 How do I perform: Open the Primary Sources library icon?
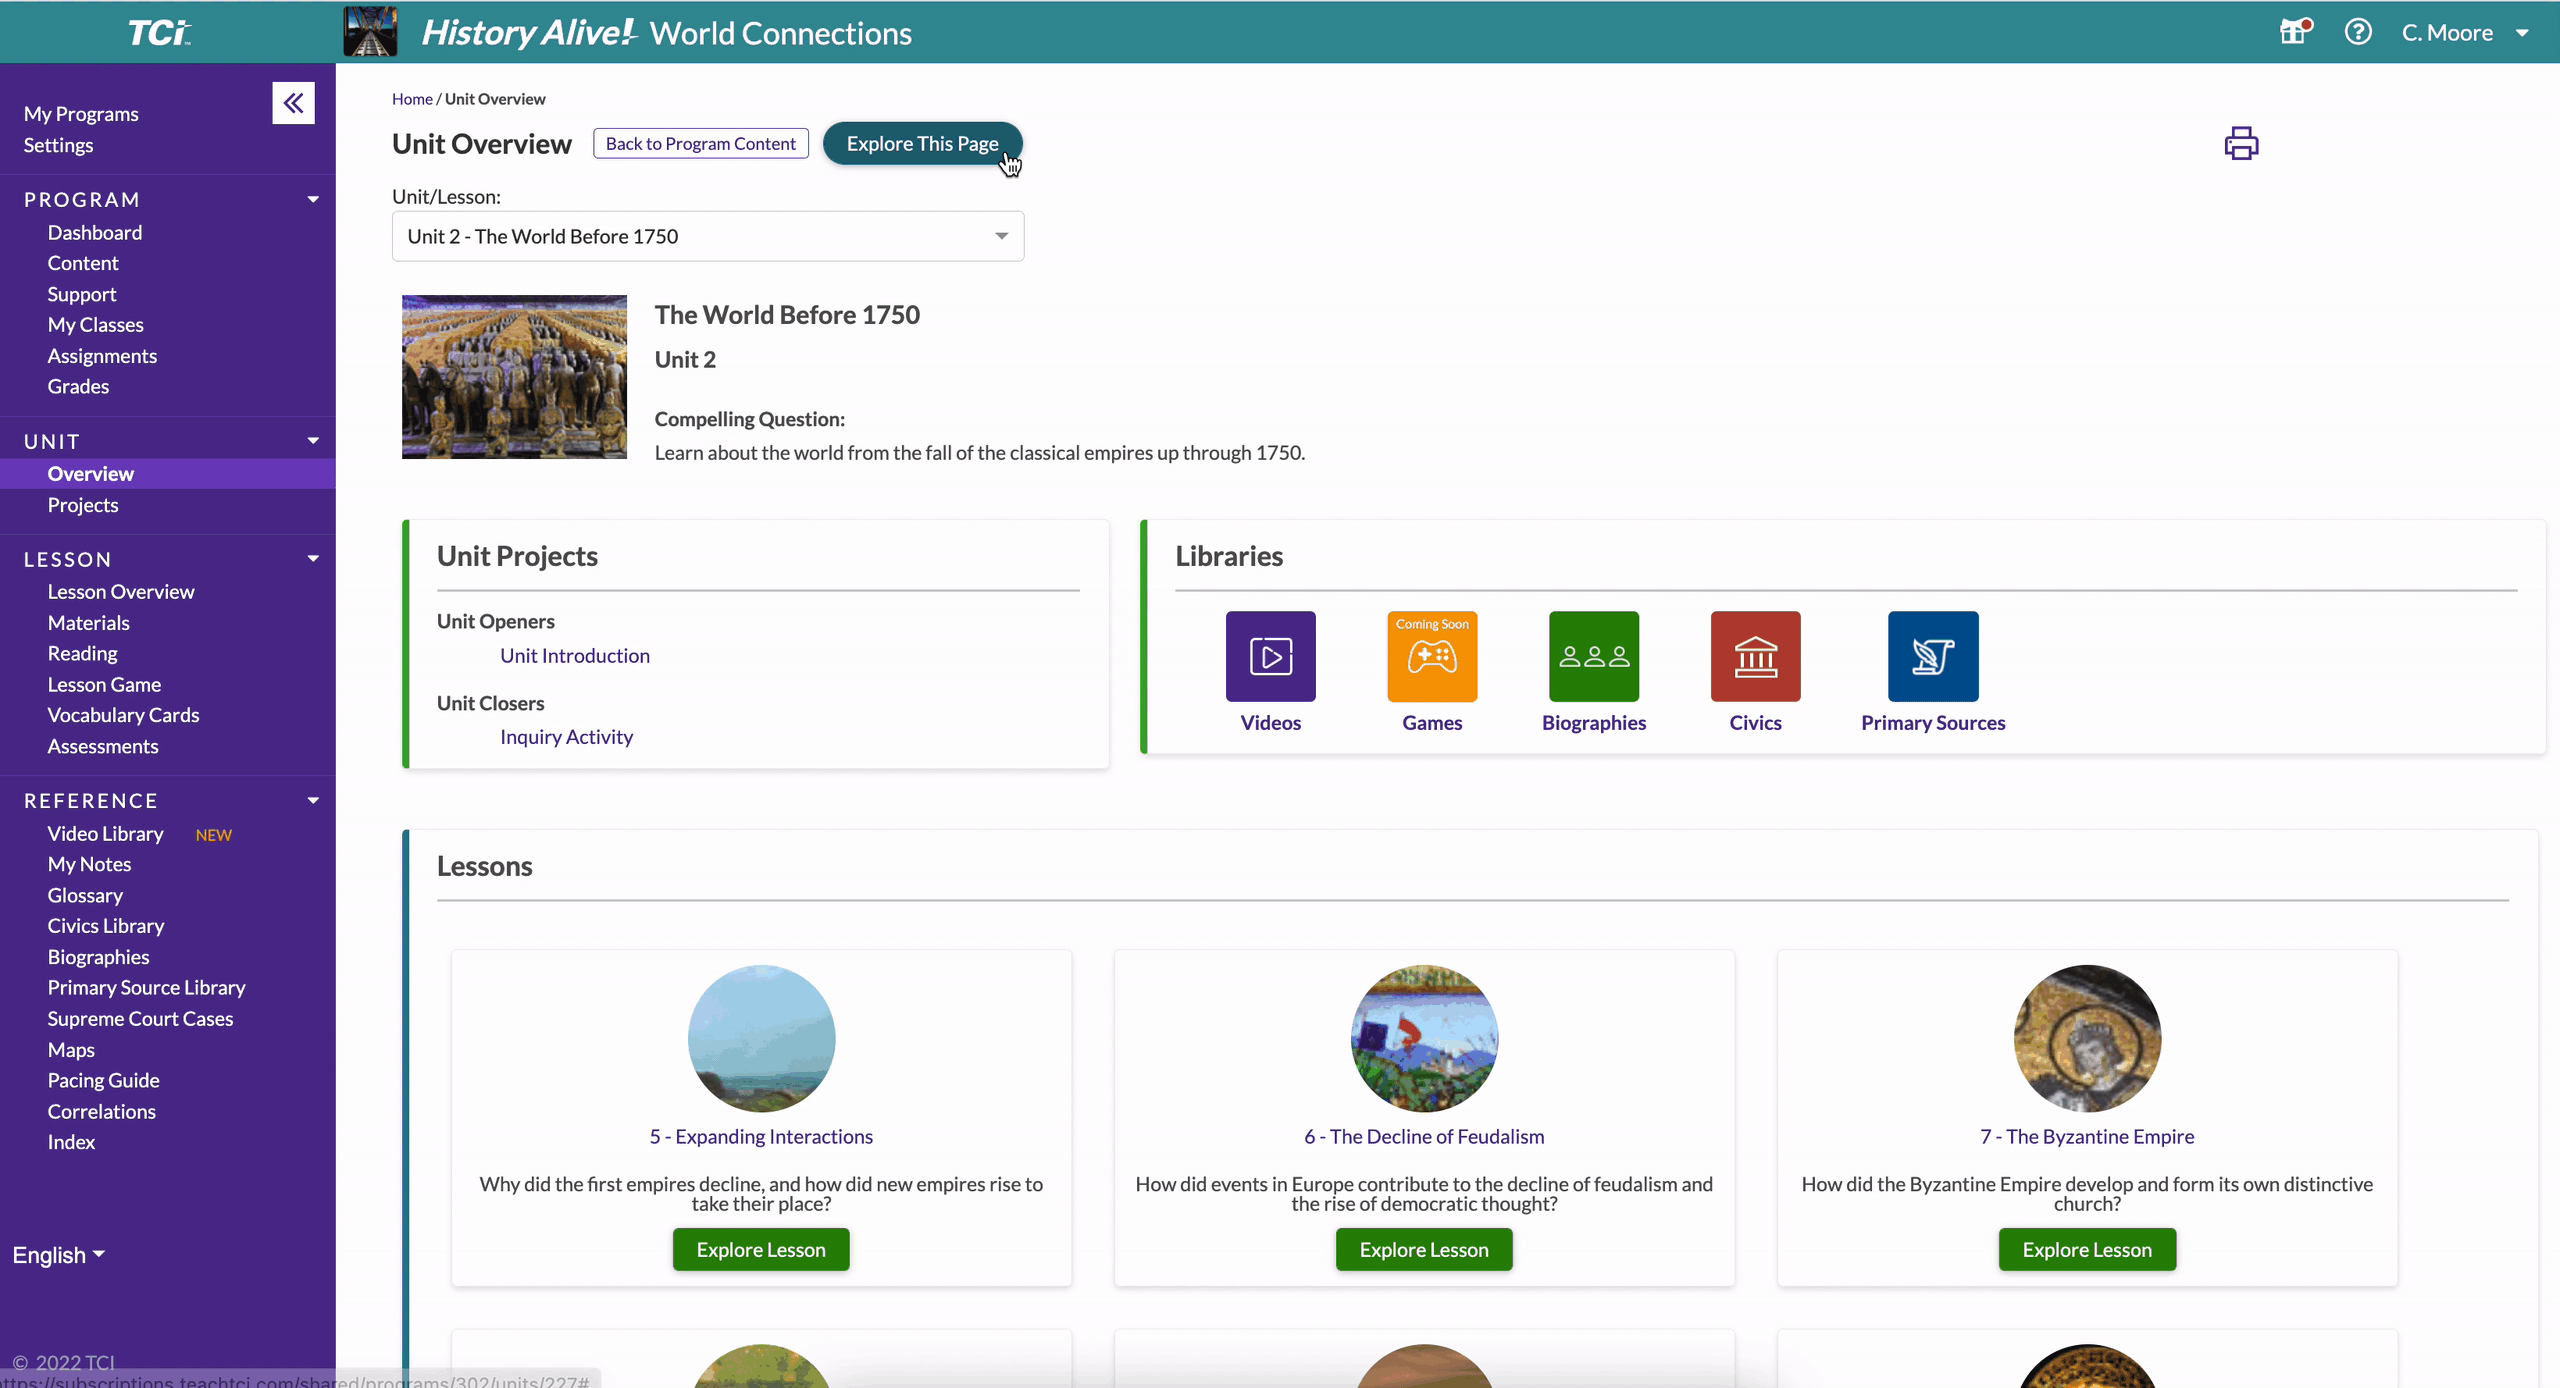tap(1933, 656)
